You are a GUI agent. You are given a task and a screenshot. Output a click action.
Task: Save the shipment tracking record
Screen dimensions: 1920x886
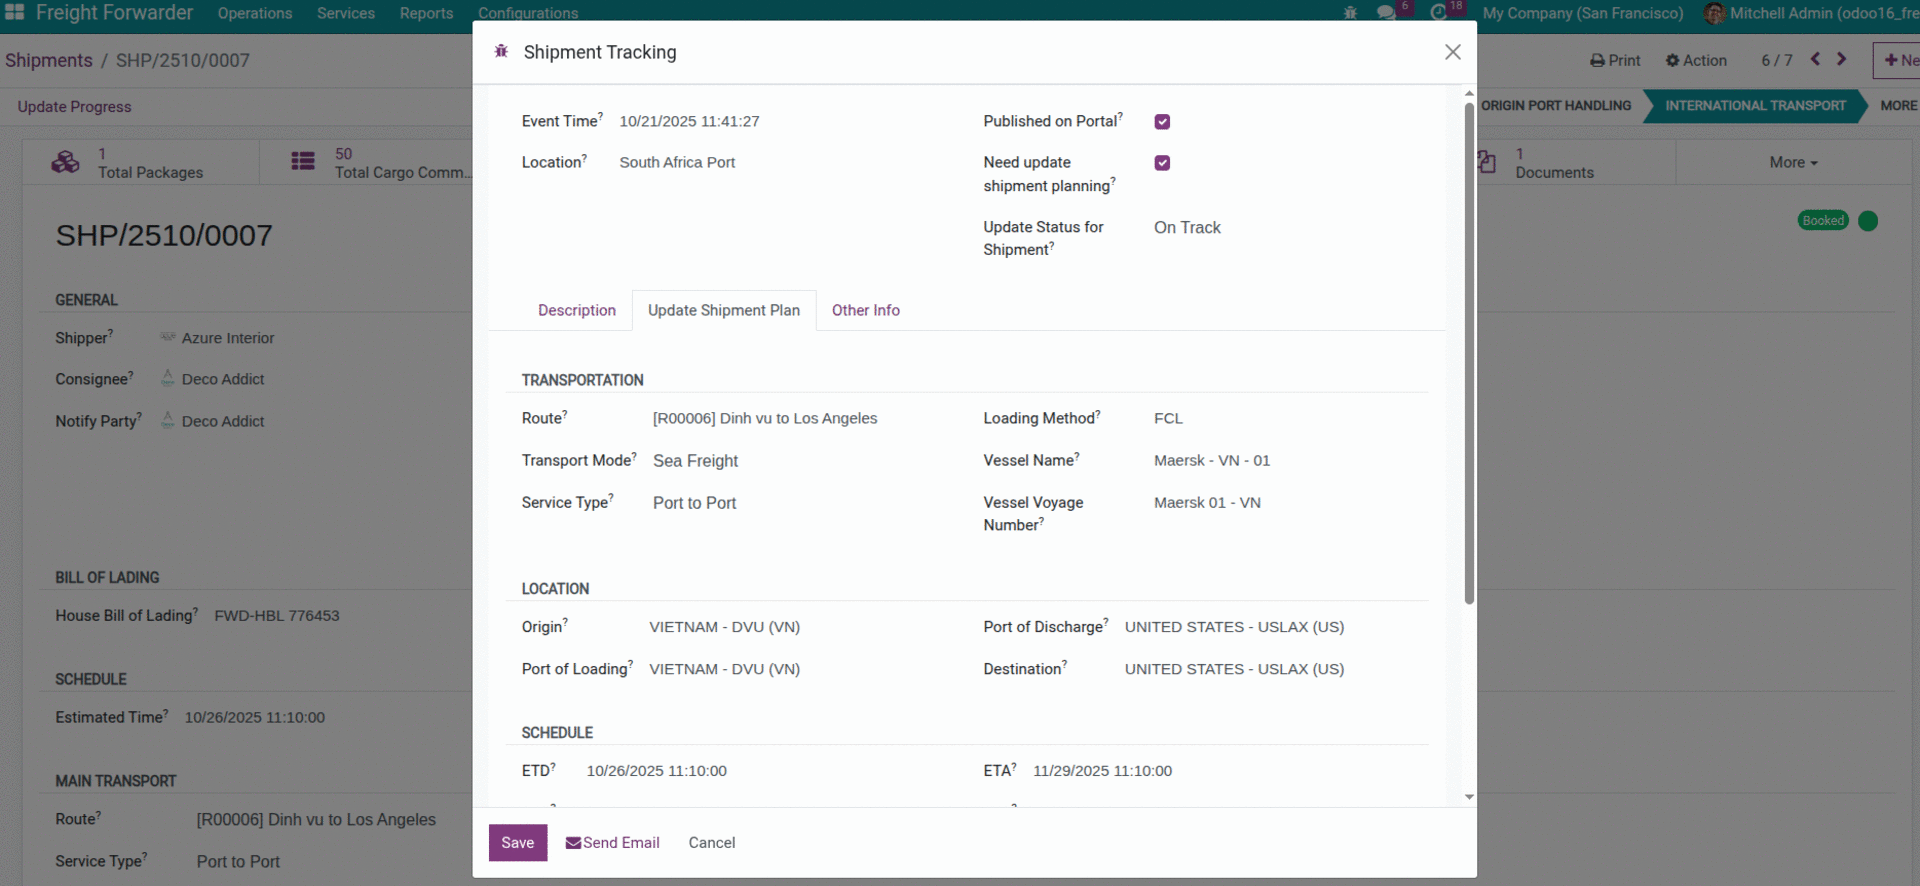click(x=517, y=843)
